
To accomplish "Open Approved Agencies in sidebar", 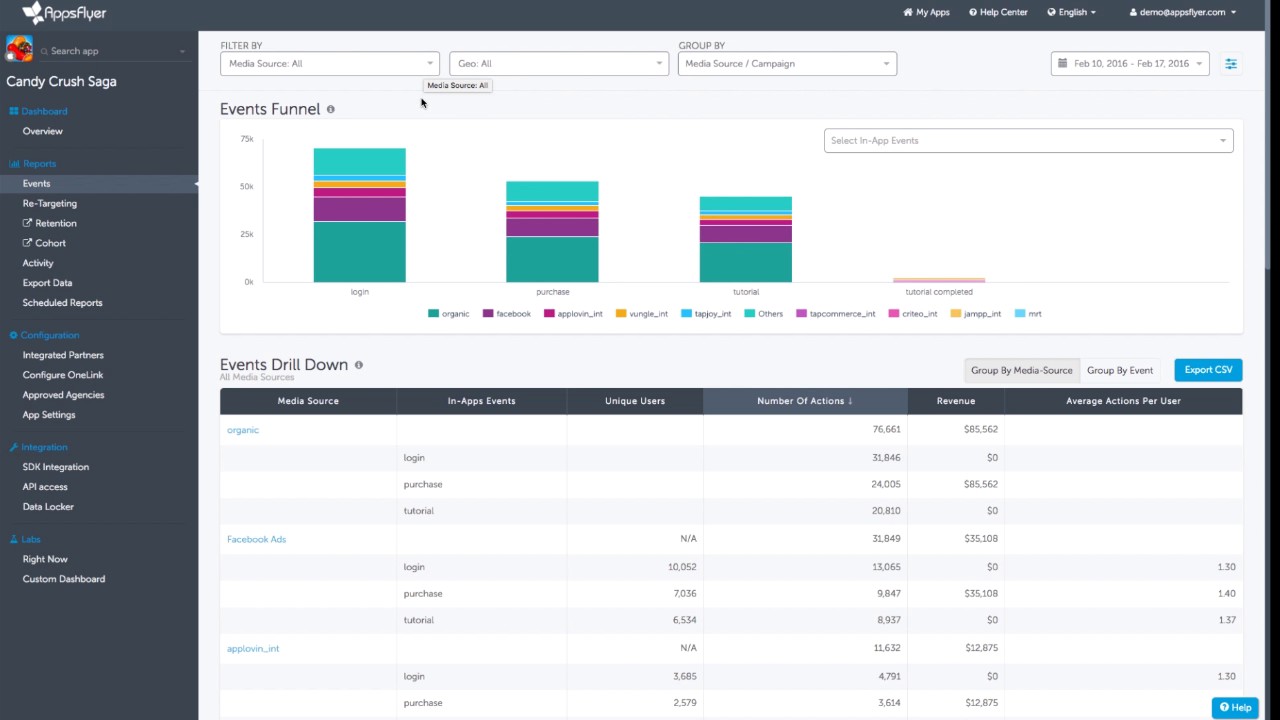I will coord(64,395).
